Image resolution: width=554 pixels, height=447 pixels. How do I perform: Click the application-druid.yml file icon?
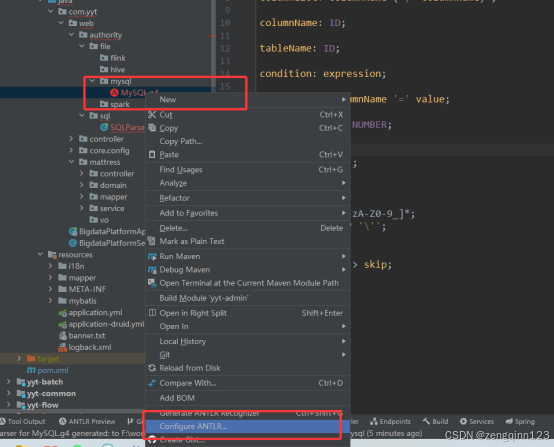pos(63,324)
